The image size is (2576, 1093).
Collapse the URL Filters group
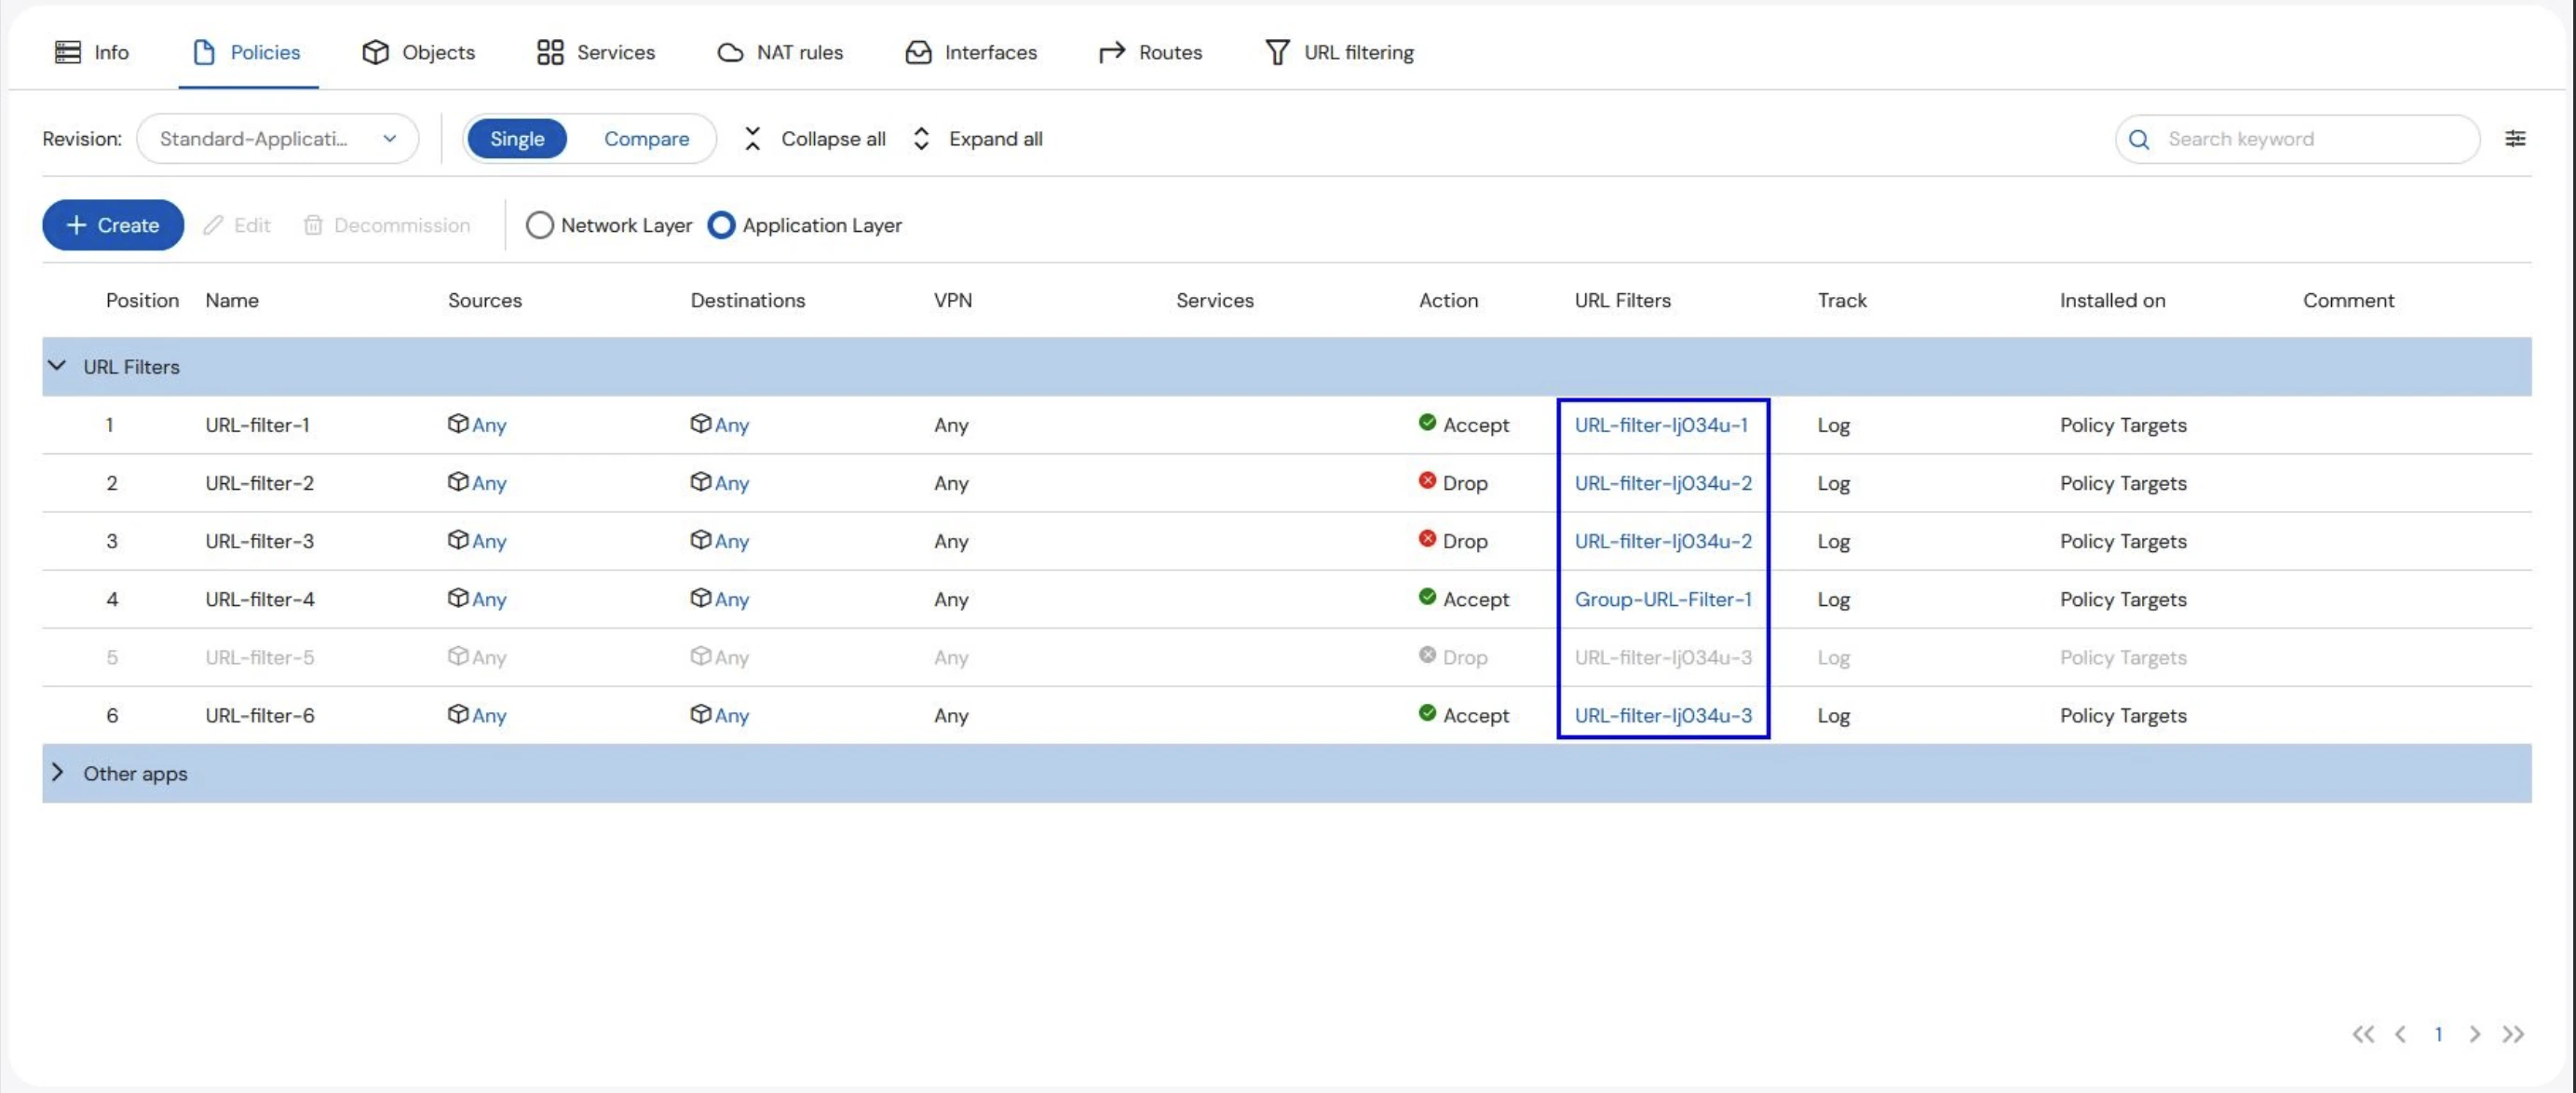click(57, 367)
